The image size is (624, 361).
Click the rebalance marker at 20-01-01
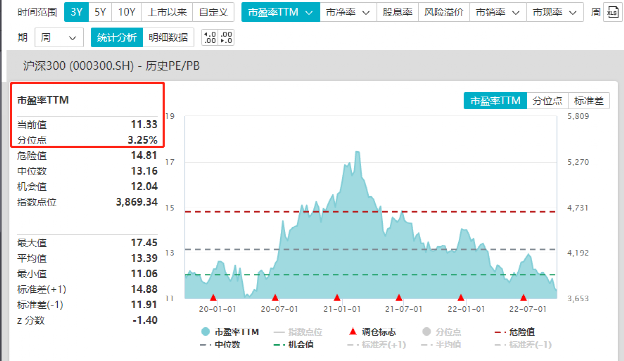click(213, 297)
